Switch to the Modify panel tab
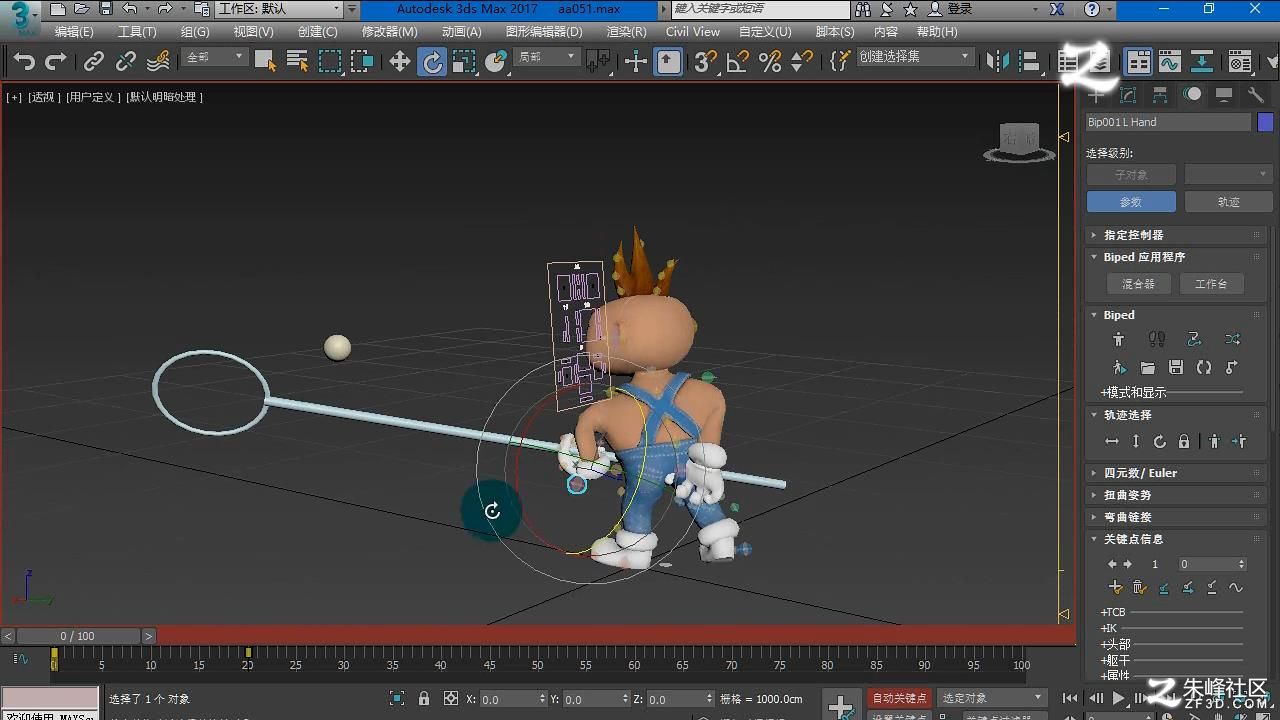 [1129, 95]
